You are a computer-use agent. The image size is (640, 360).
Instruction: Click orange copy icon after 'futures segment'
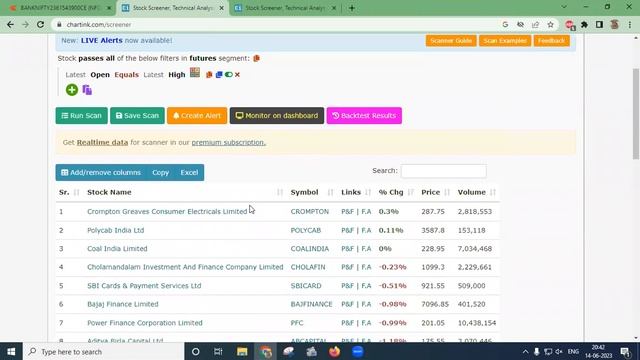click(x=256, y=58)
